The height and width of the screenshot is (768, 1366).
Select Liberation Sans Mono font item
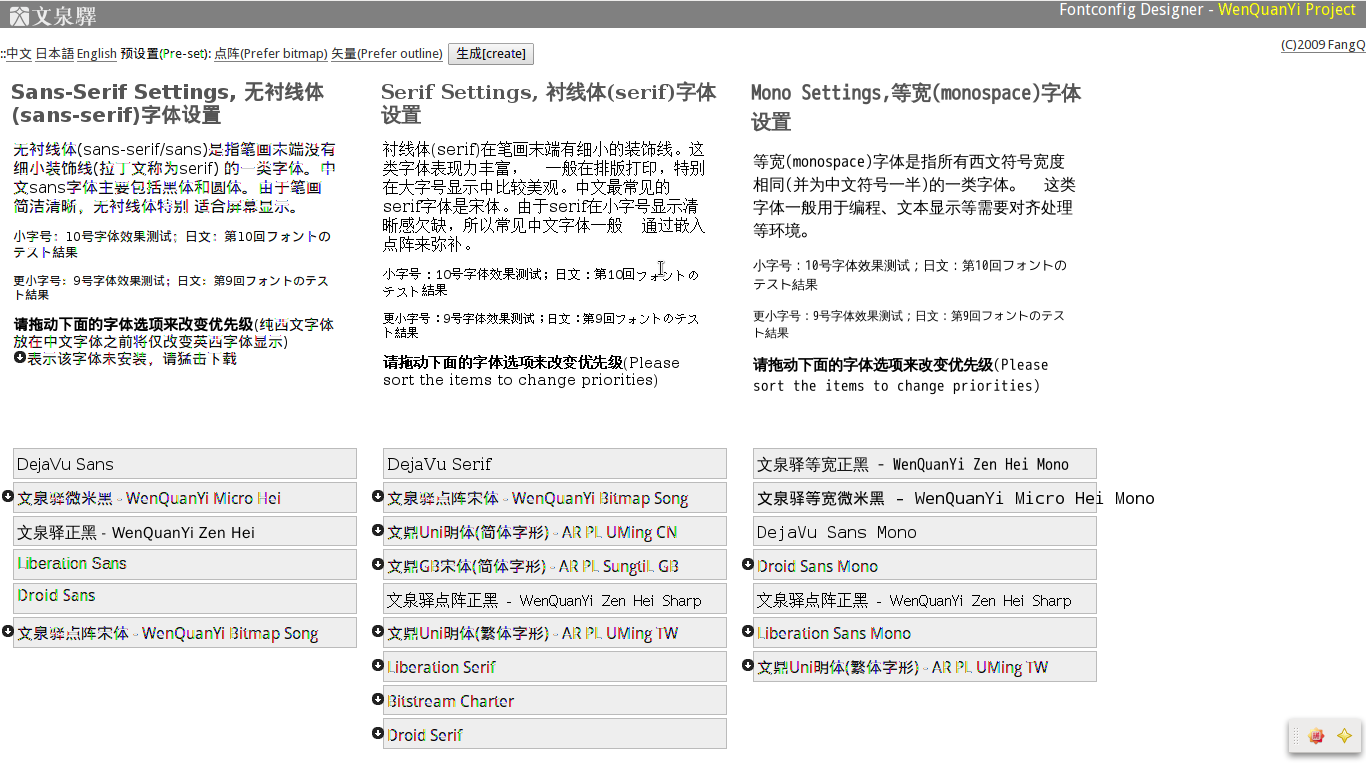925,632
